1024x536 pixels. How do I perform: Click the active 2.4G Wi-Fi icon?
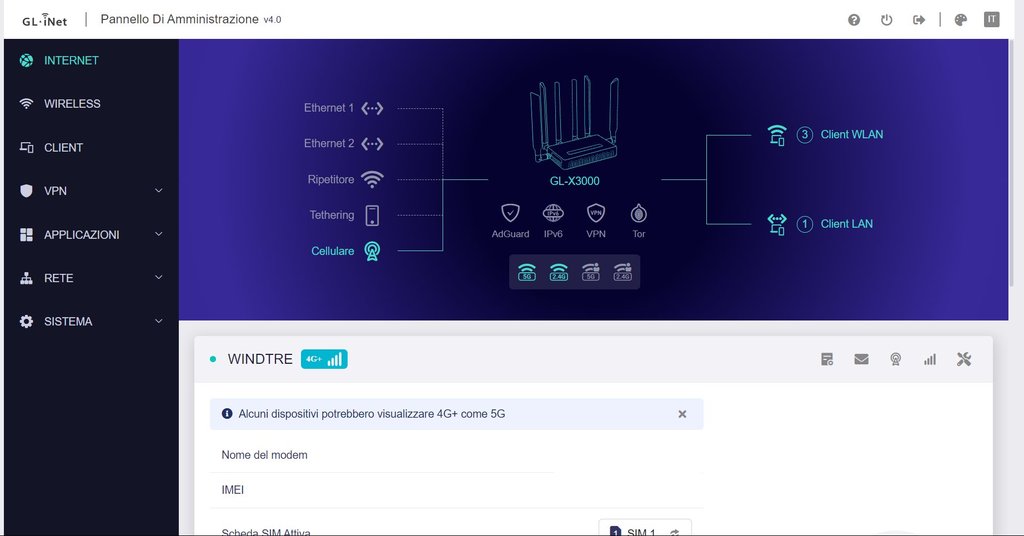558,272
